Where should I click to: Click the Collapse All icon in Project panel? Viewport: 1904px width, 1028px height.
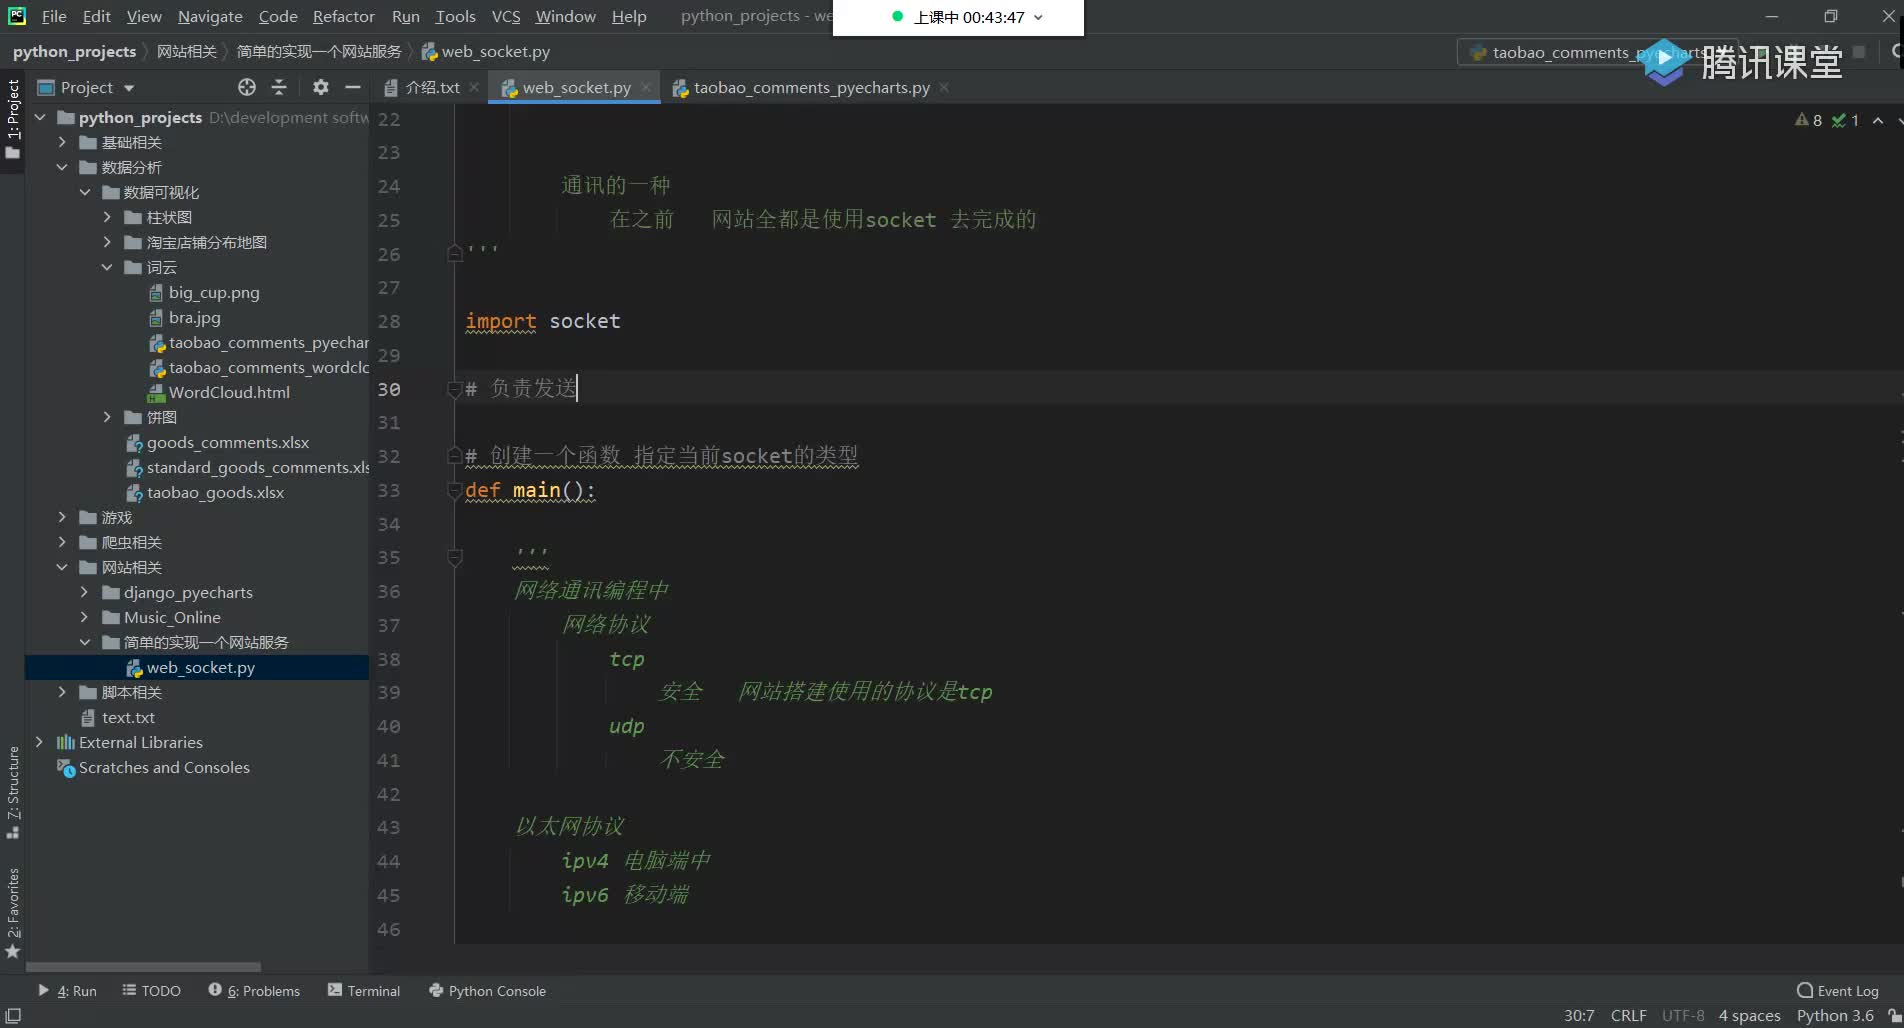[279, 87]
